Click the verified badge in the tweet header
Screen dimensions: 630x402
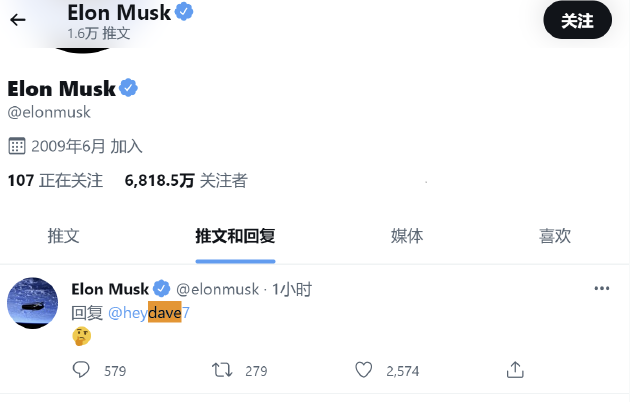tap(161, 289)
